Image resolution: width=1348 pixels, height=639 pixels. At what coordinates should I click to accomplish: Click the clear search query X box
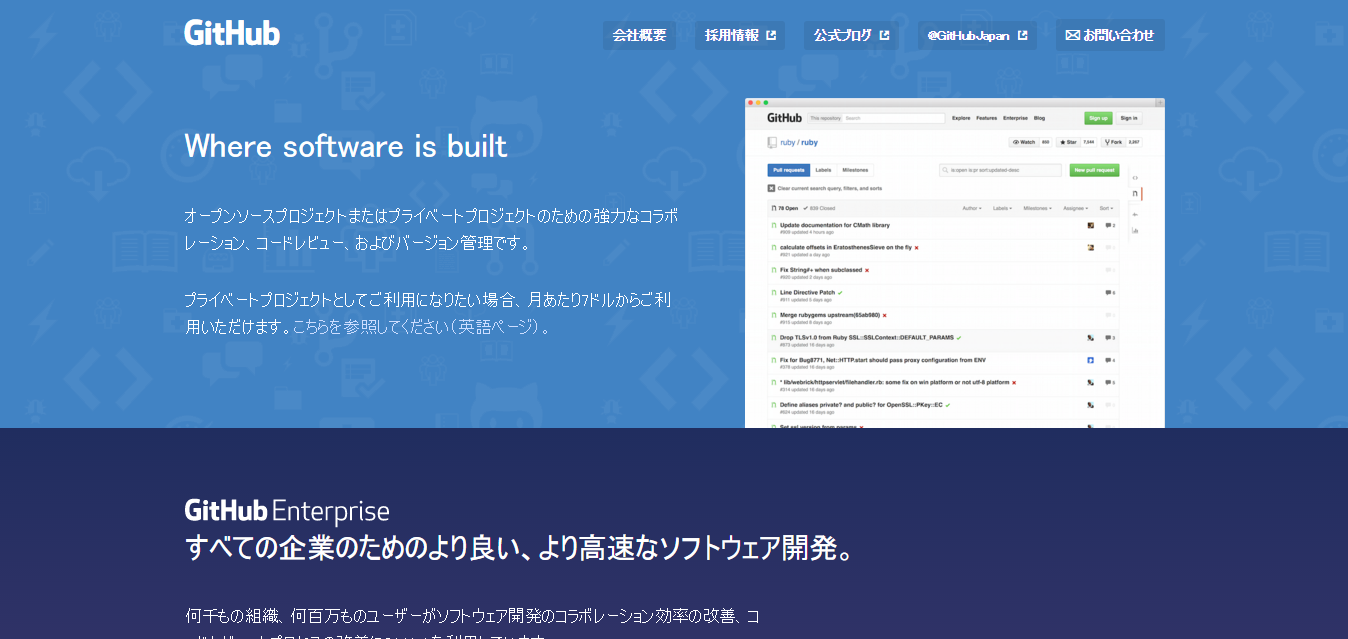click(x=771, y=188)
